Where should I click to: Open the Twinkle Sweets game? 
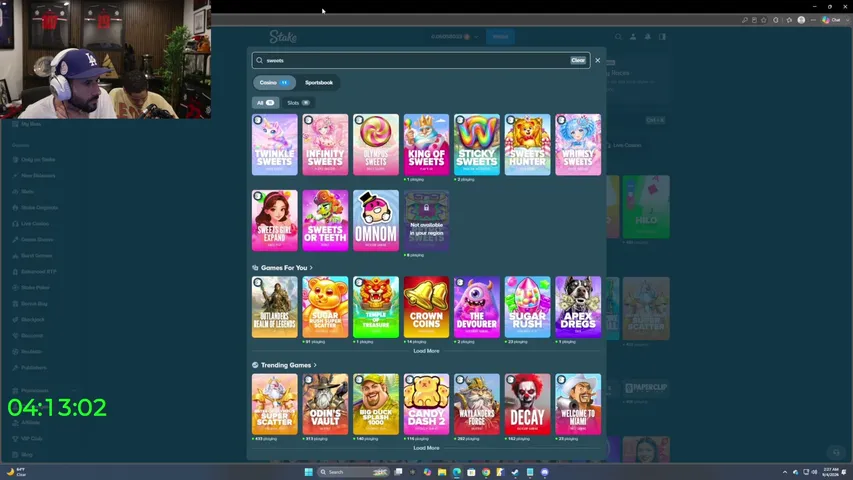point(275,145)
